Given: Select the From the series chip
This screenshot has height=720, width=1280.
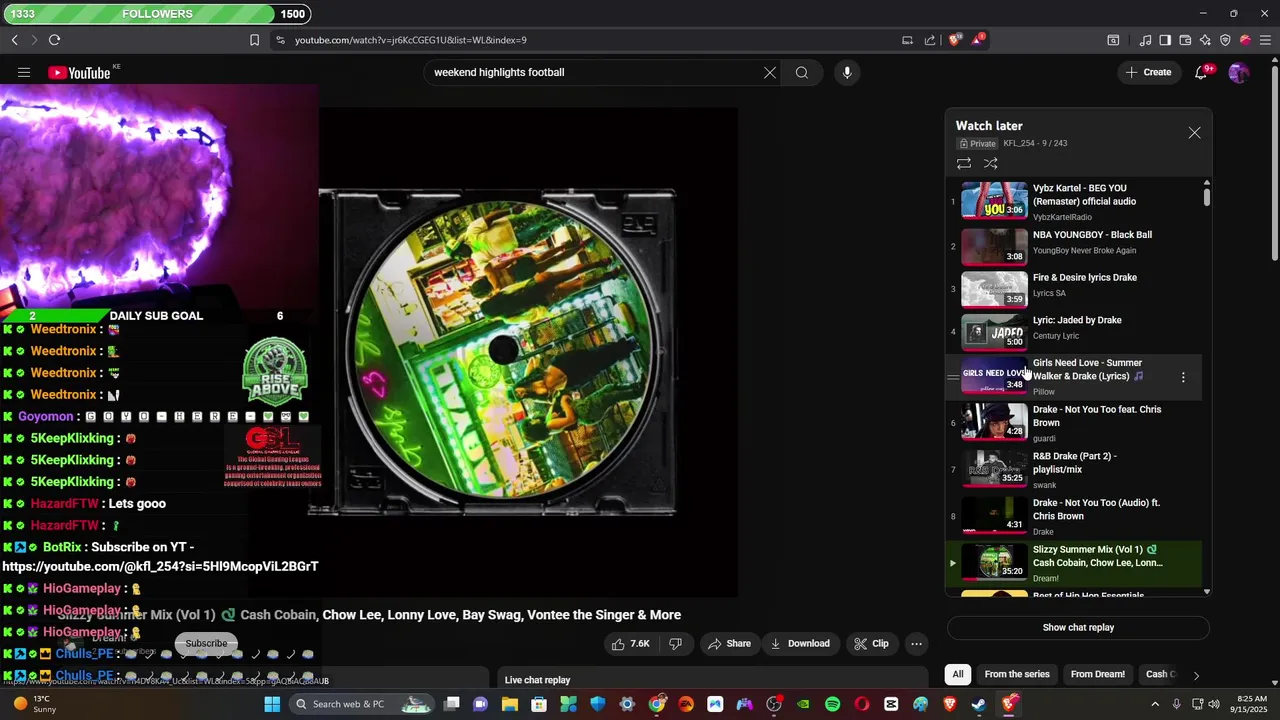Looking at the screenshot, I should 1017,675.
